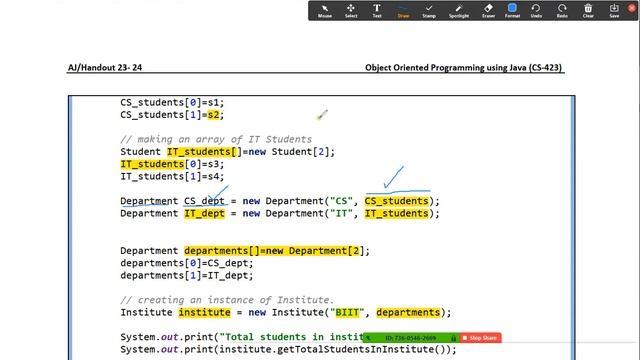Click comment 'creating an instance of Institute.'
640x360 pixels.
point(227,300)
